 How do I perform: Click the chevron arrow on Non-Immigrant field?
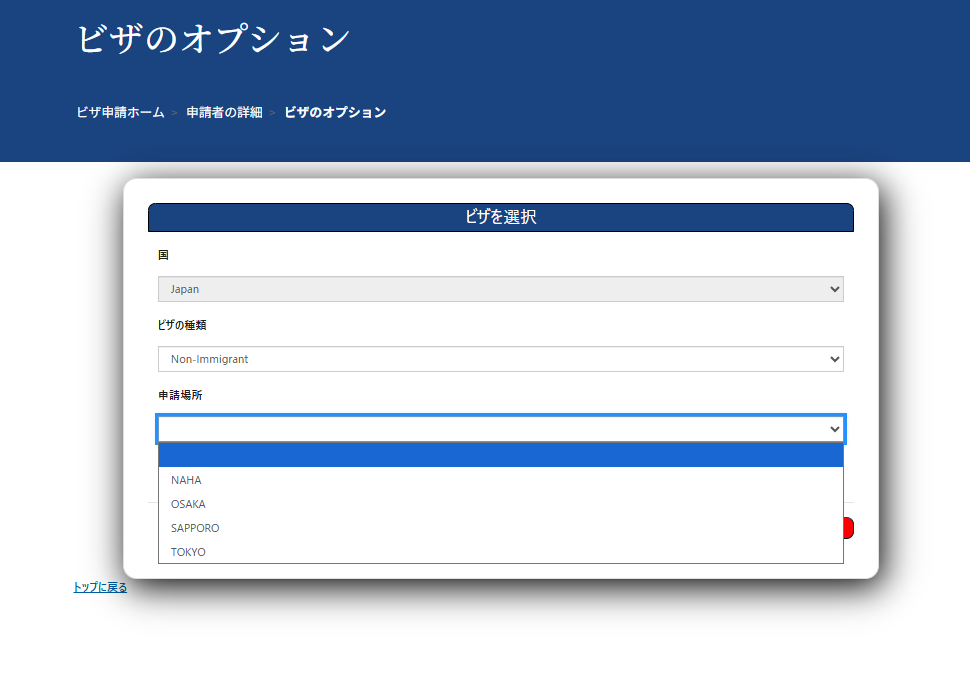(835, 359)
